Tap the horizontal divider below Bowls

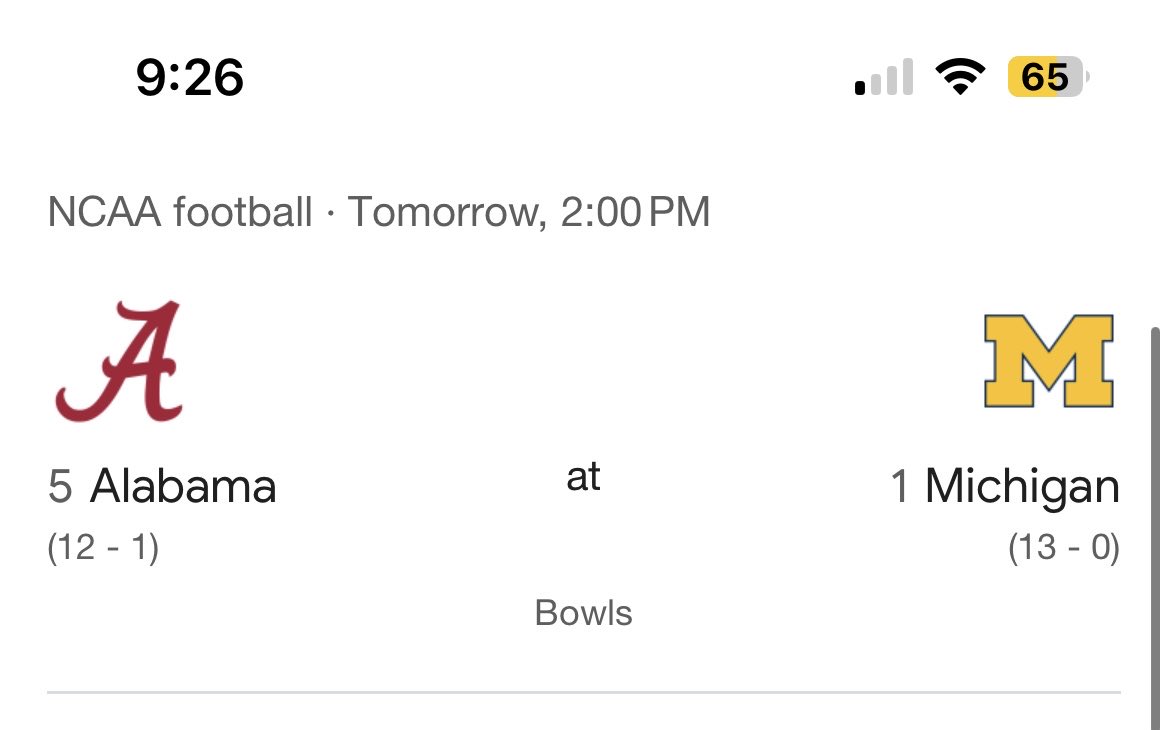(x=584, y=691)
